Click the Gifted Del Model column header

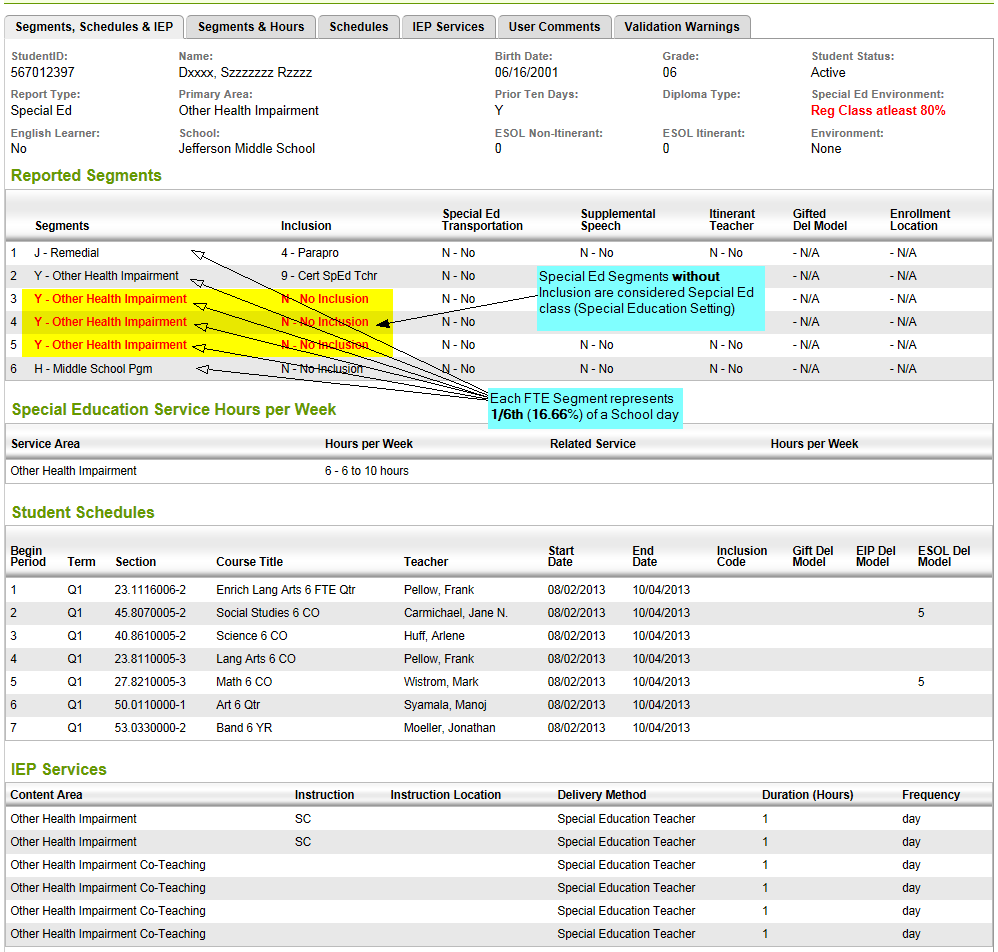point(820,220)
